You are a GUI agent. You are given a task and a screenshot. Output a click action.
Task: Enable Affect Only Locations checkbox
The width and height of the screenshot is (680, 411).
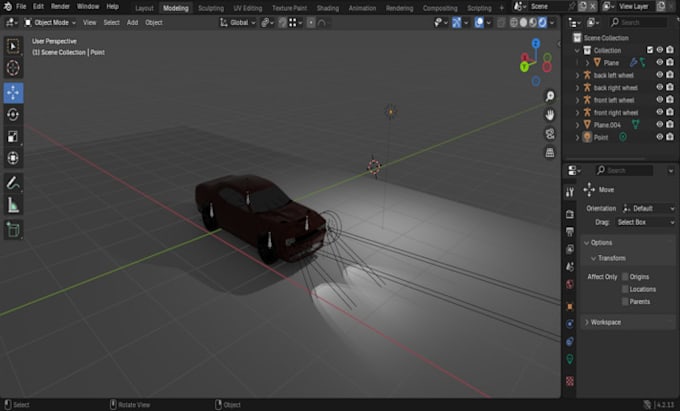(625, 289)
